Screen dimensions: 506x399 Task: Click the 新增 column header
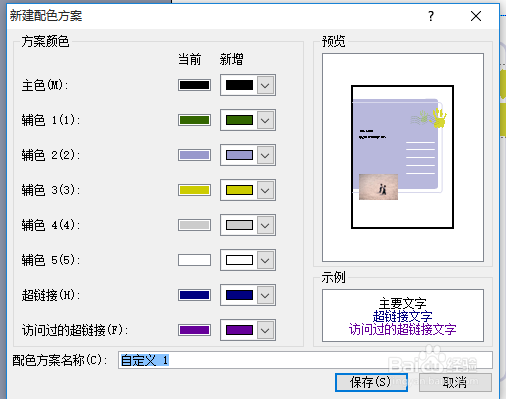coord(231,59)
